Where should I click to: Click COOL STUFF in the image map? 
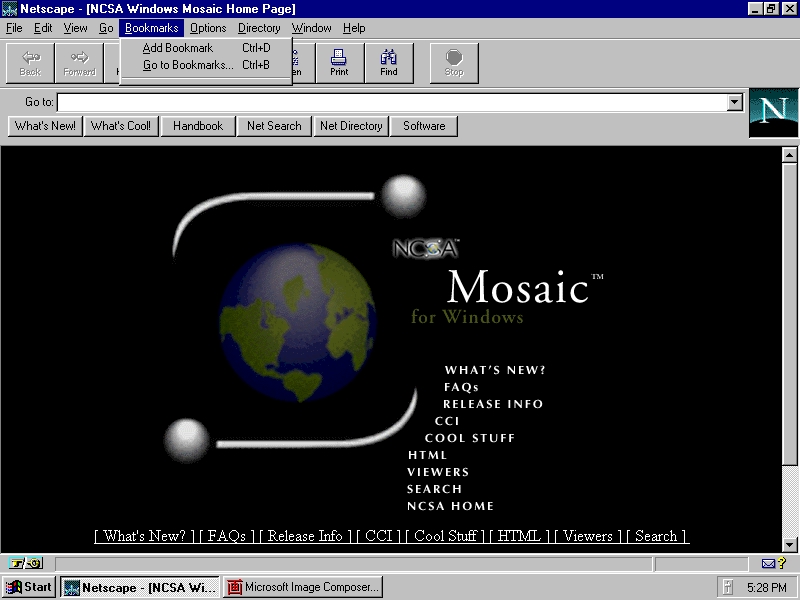(470, 438)
